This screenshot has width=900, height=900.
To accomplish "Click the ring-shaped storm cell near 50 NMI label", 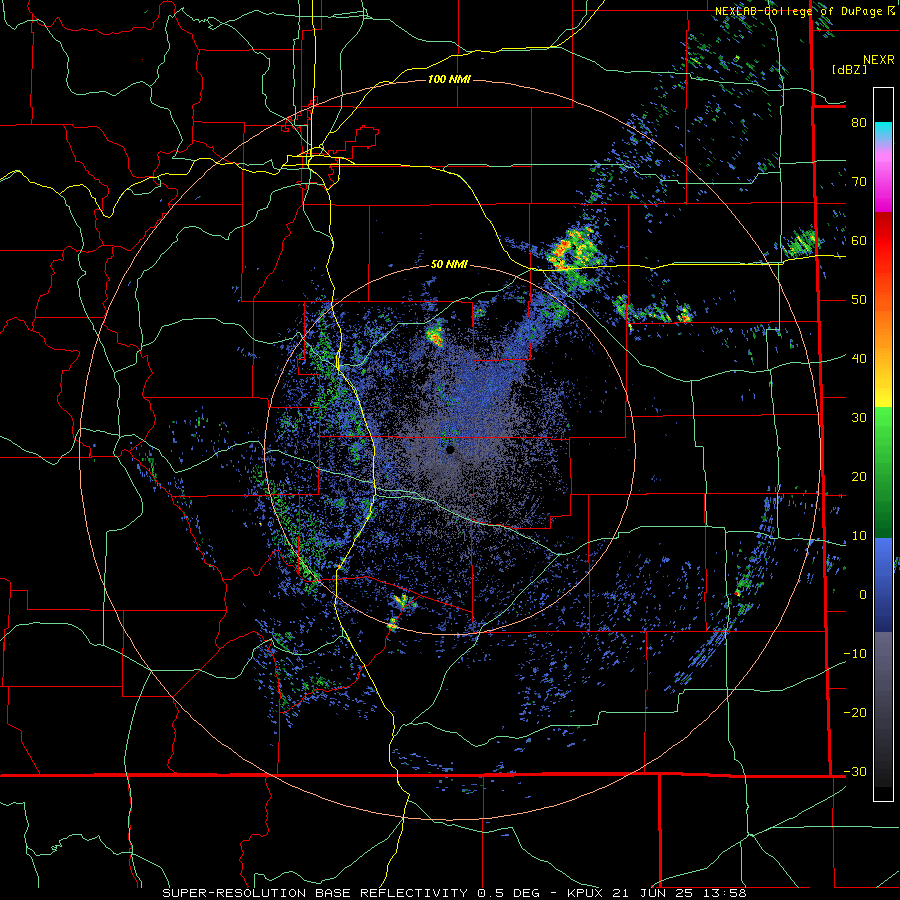I will (575, 251).
